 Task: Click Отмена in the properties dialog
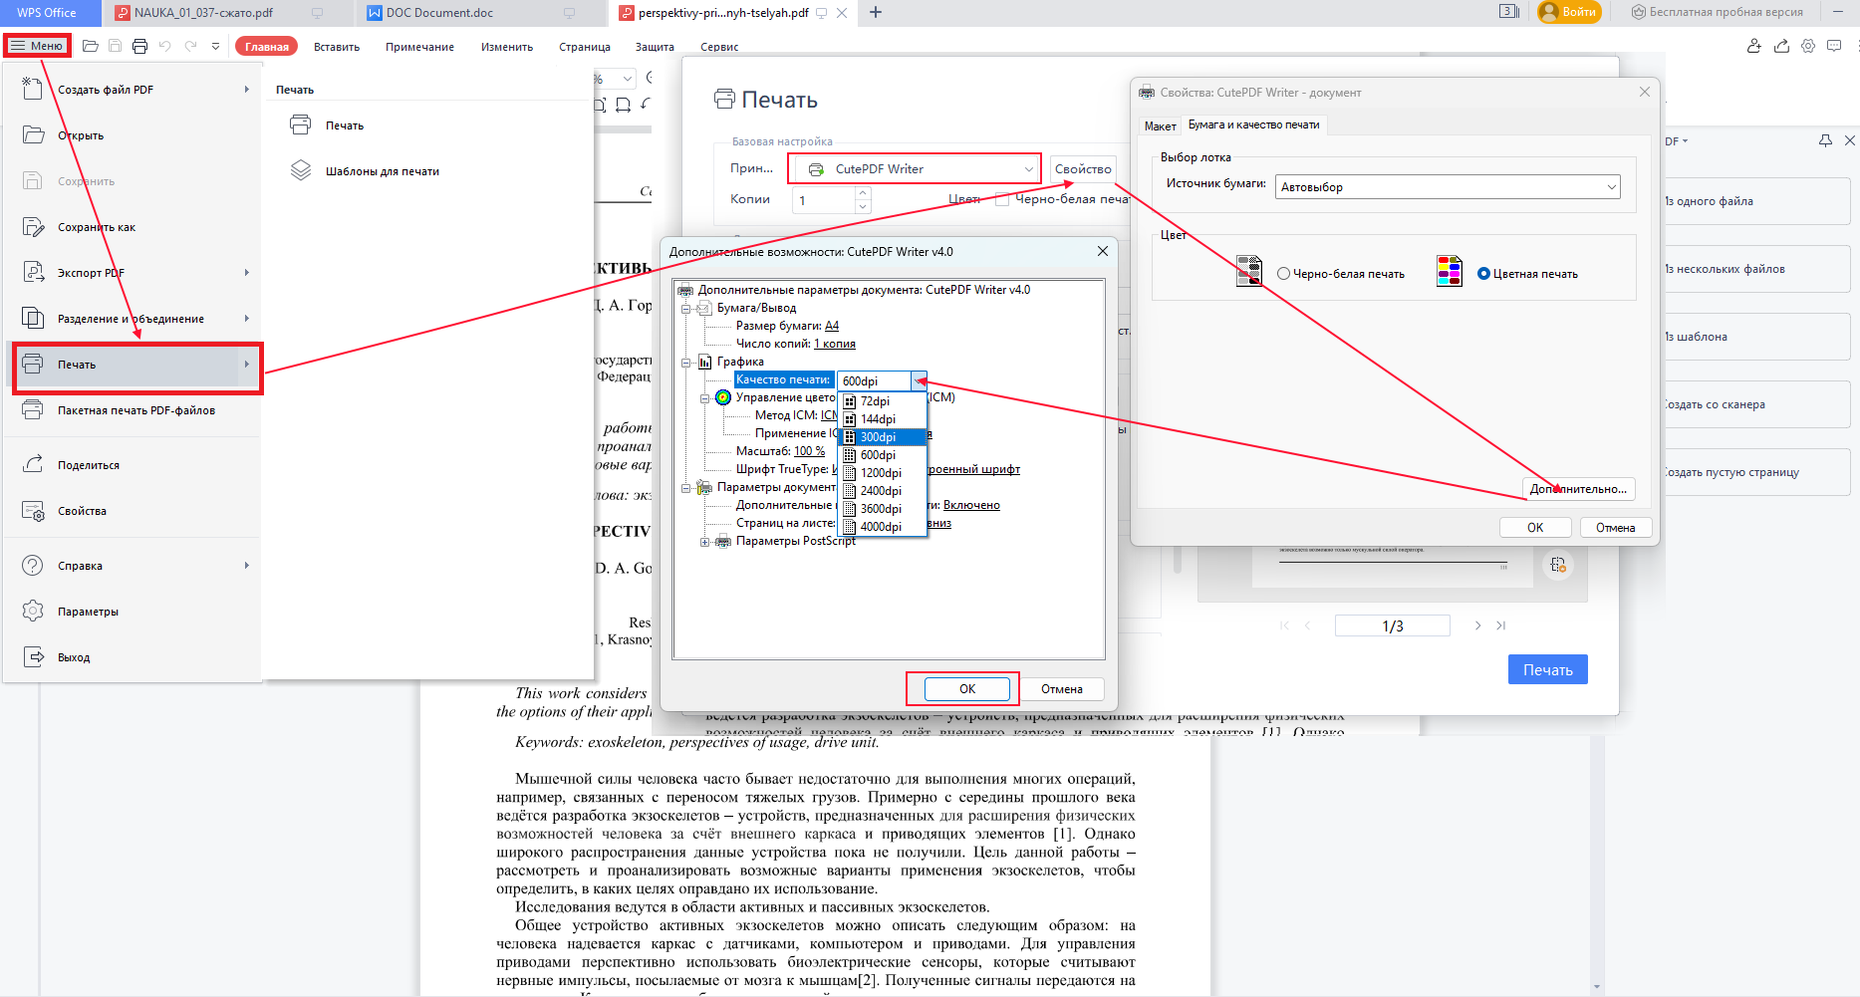(x=1615, y=528)
